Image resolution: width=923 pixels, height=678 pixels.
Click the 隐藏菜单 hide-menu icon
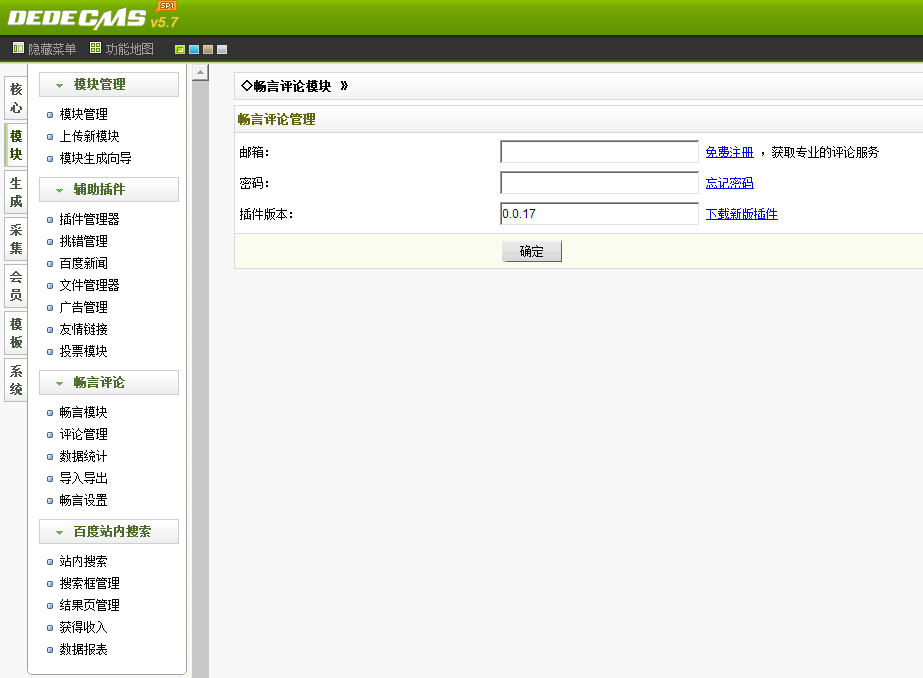click(18, 48)
